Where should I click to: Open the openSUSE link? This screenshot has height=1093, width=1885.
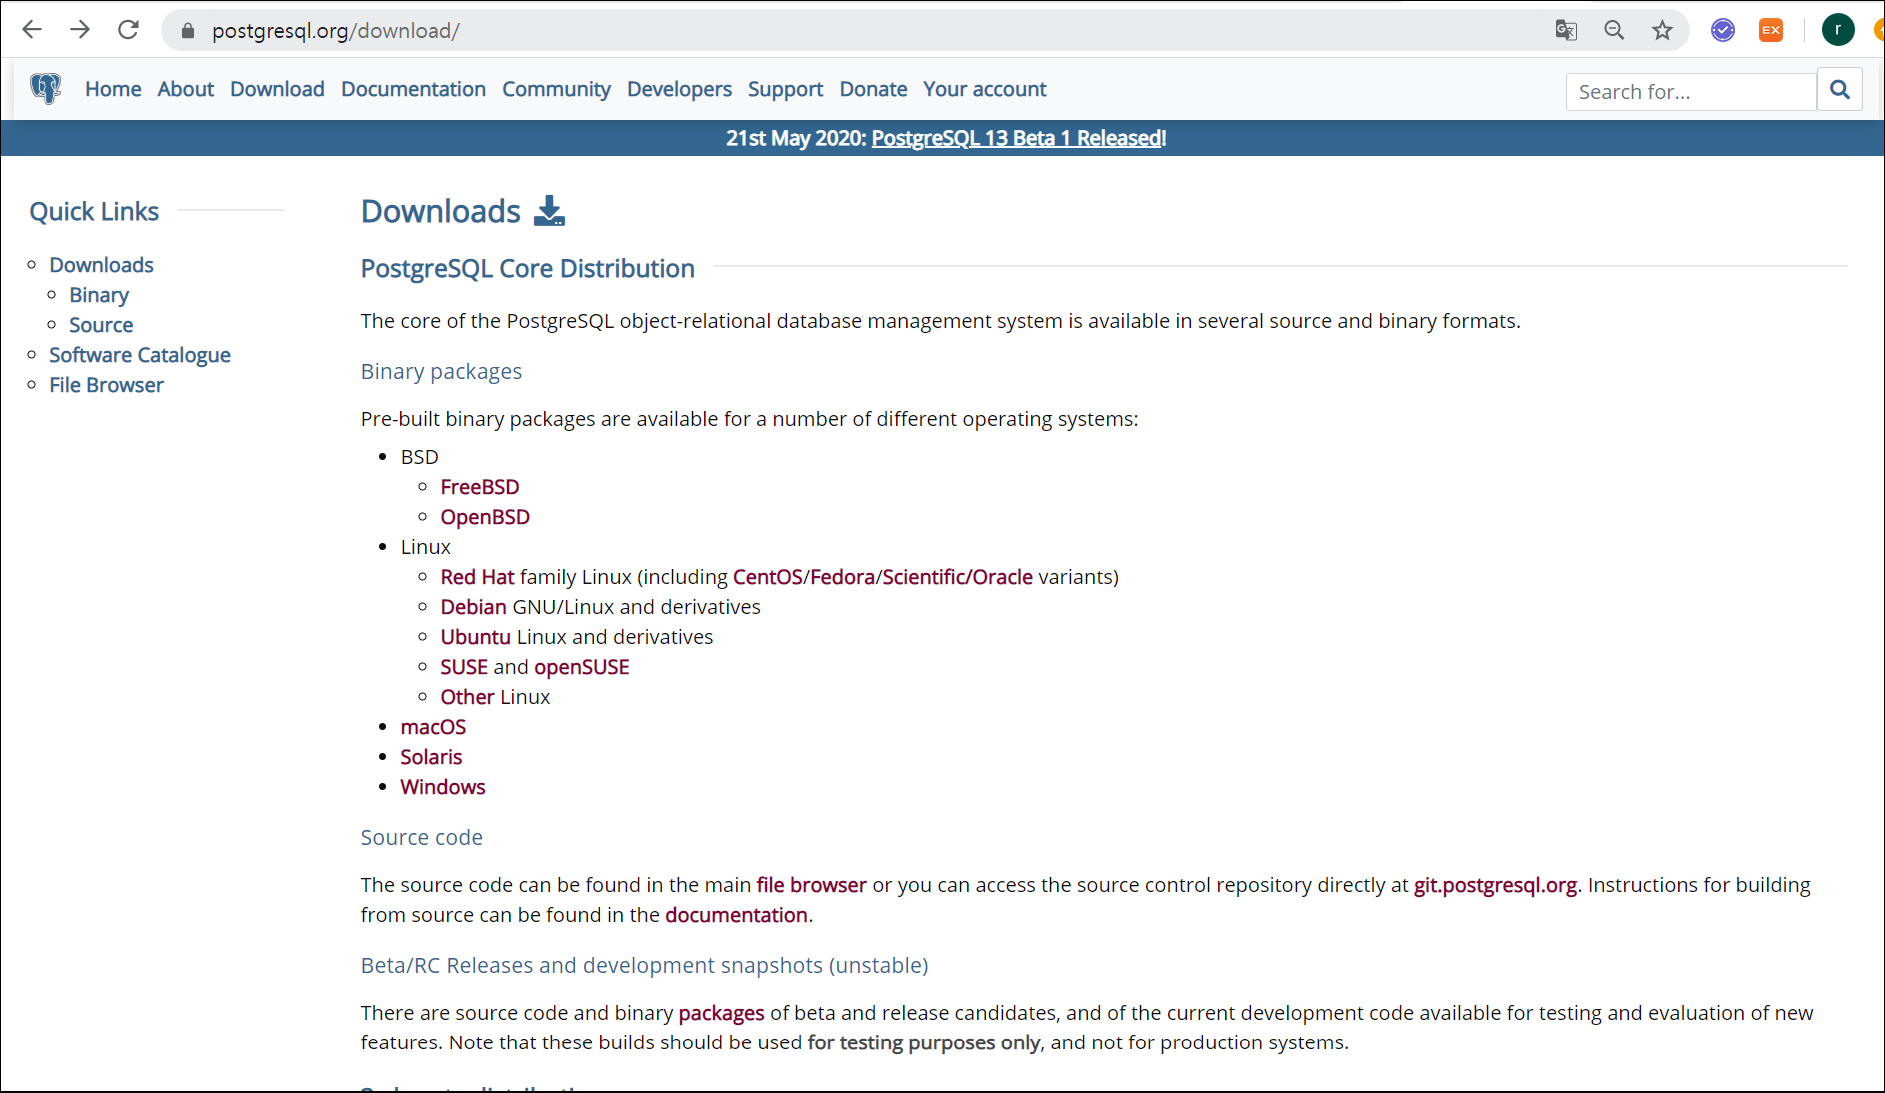point(582,667)
